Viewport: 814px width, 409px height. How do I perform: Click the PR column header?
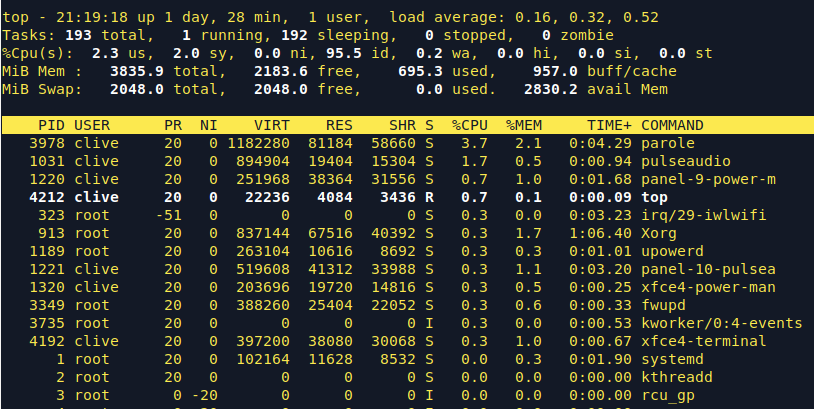point(173,126)
